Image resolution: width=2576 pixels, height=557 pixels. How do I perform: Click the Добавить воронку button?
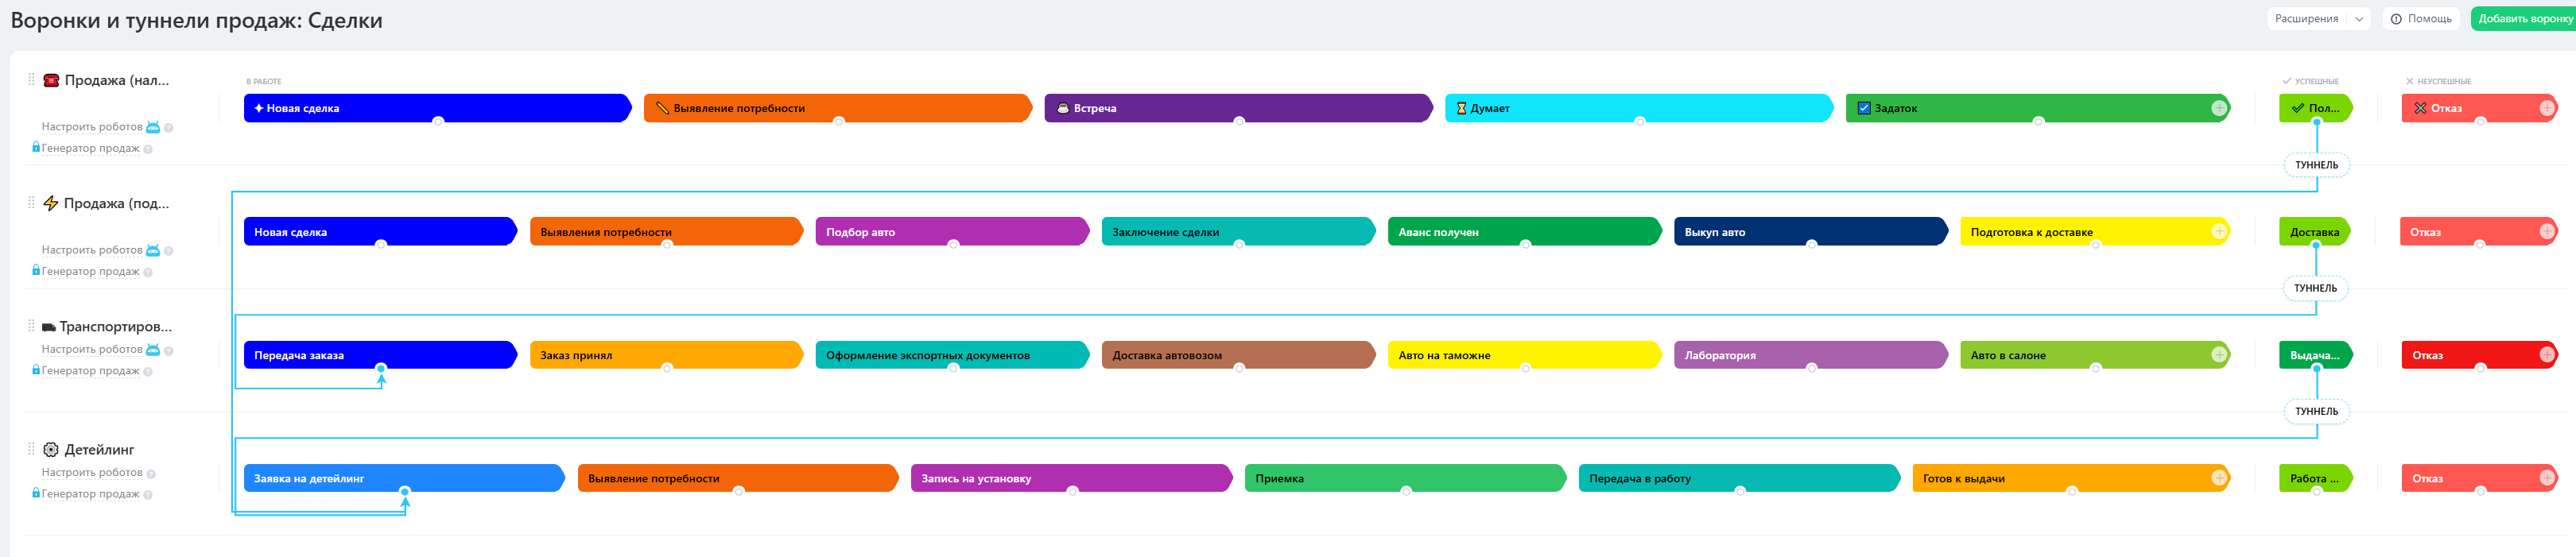(2524, 19)
